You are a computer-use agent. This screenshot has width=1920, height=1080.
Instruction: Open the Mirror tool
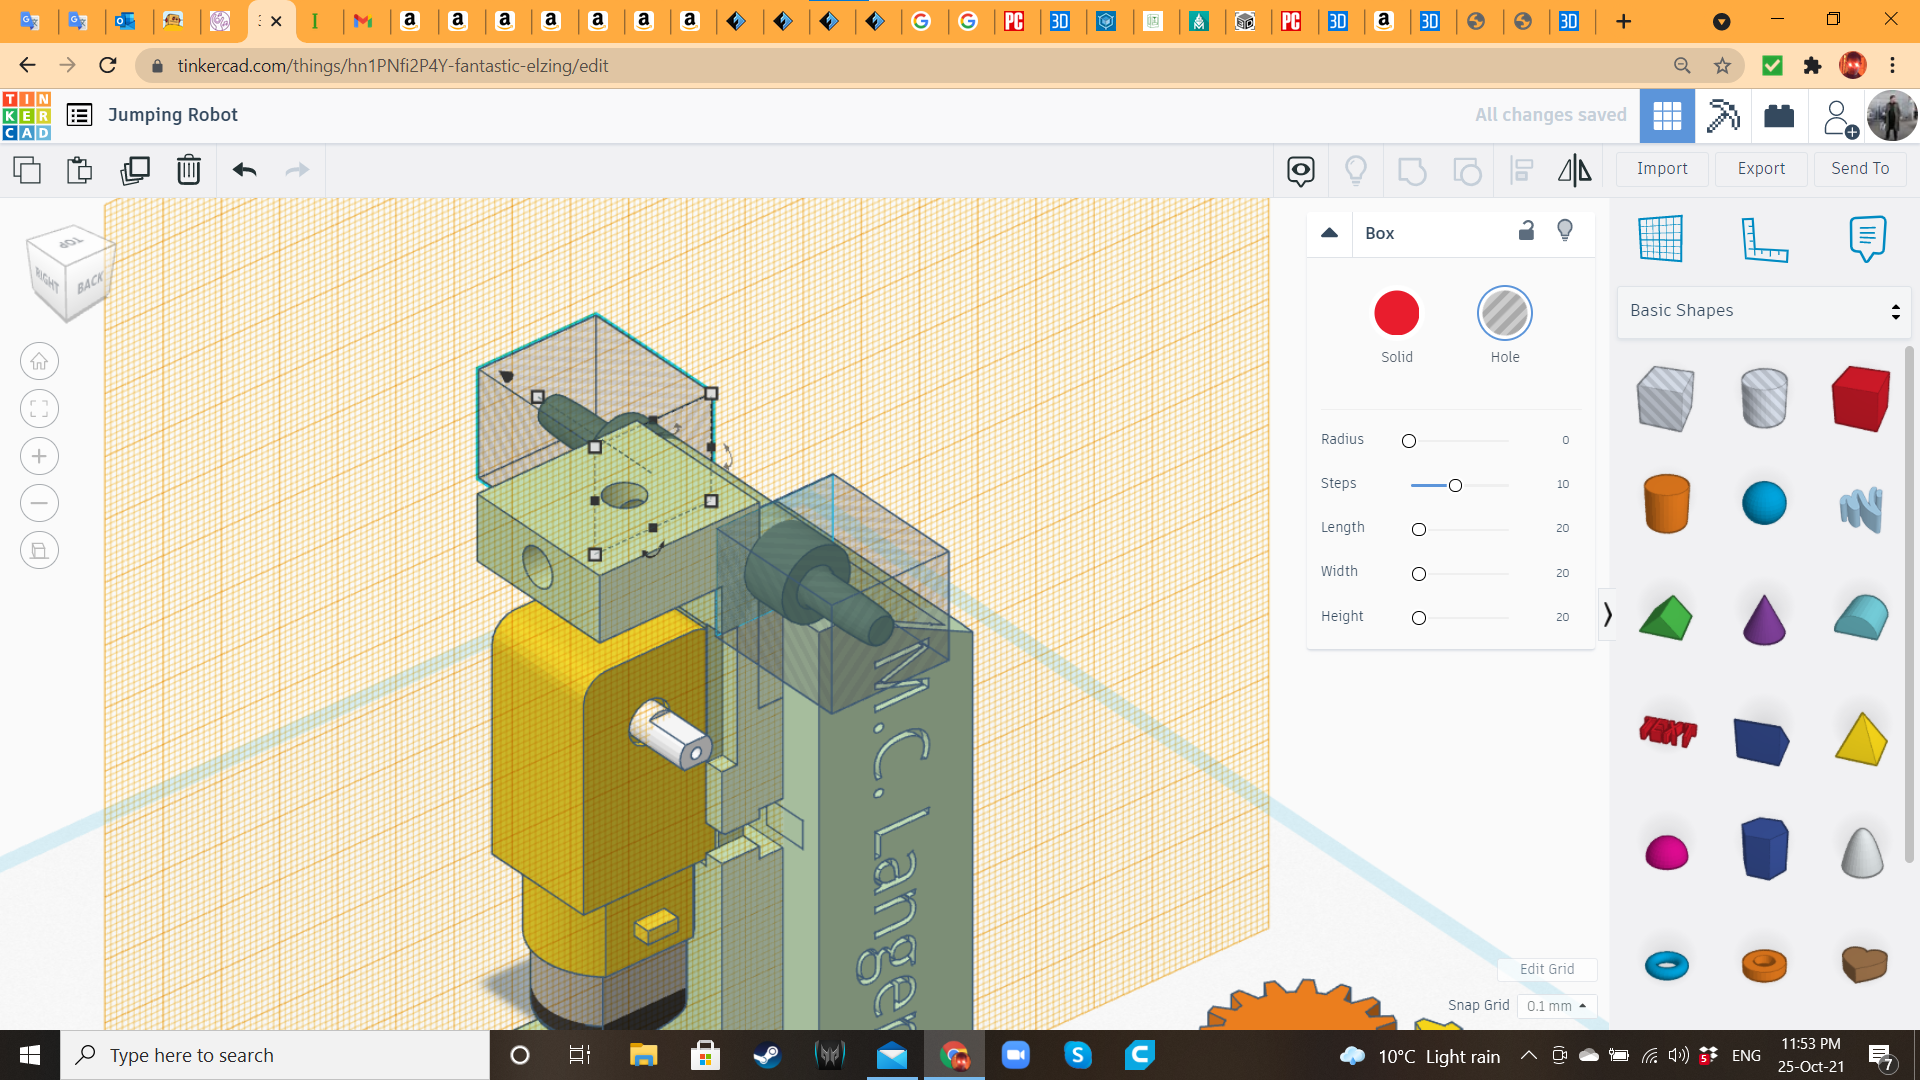click(x=1573, y=170)
